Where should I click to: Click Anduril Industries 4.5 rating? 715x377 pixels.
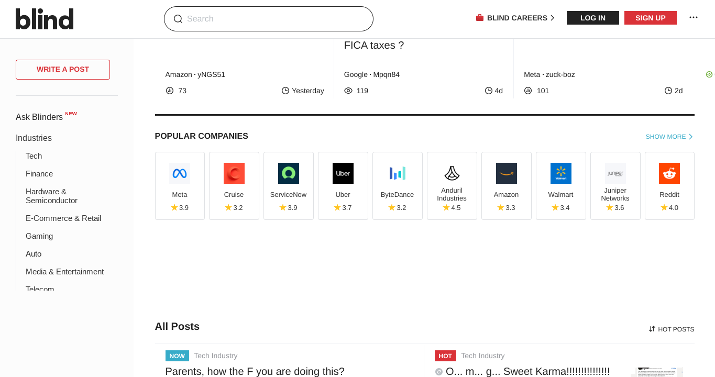[451, 207]
